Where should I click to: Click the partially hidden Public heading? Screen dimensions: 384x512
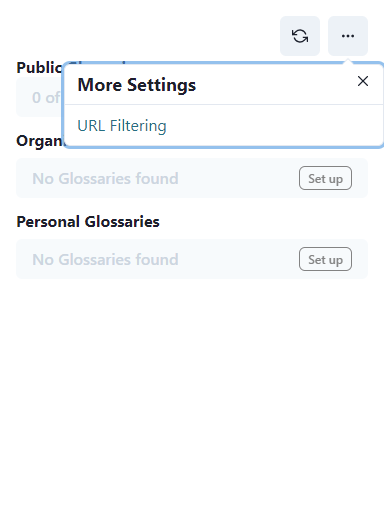(x=39, y=68)
